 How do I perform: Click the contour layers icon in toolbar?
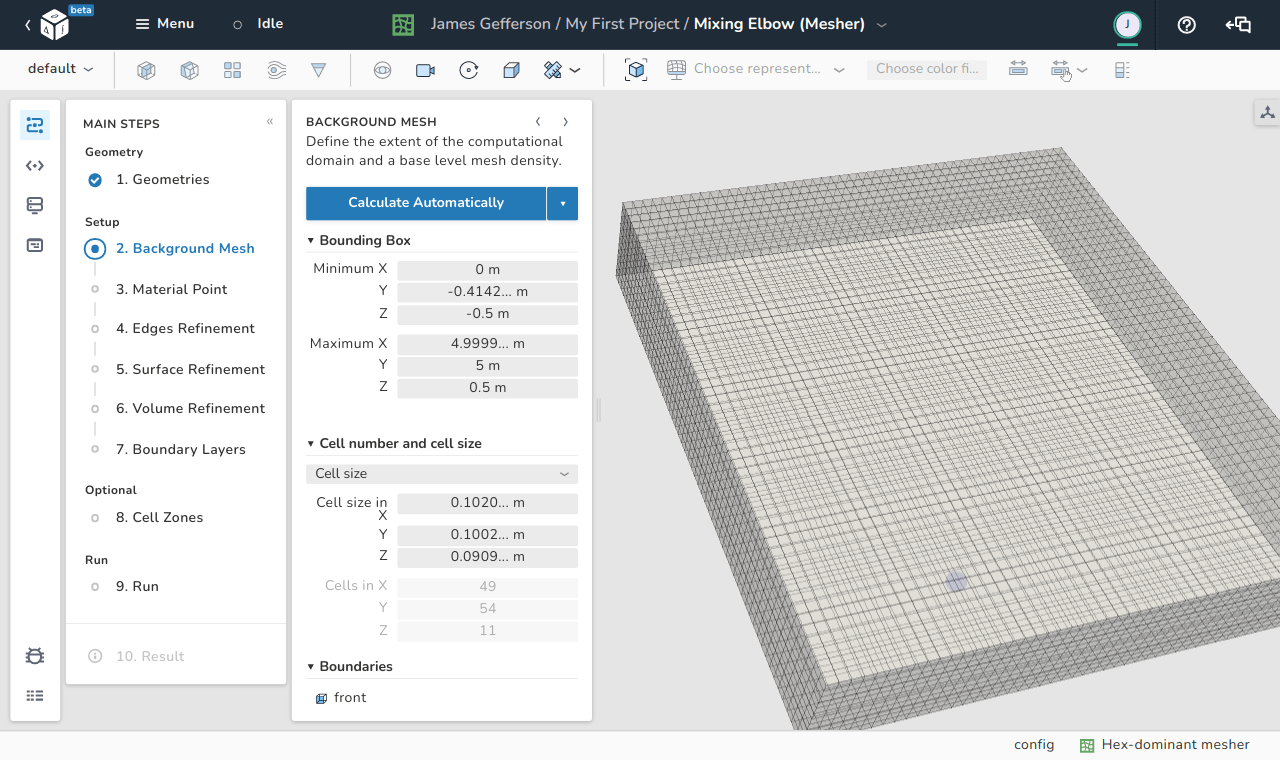coord(277,70)
